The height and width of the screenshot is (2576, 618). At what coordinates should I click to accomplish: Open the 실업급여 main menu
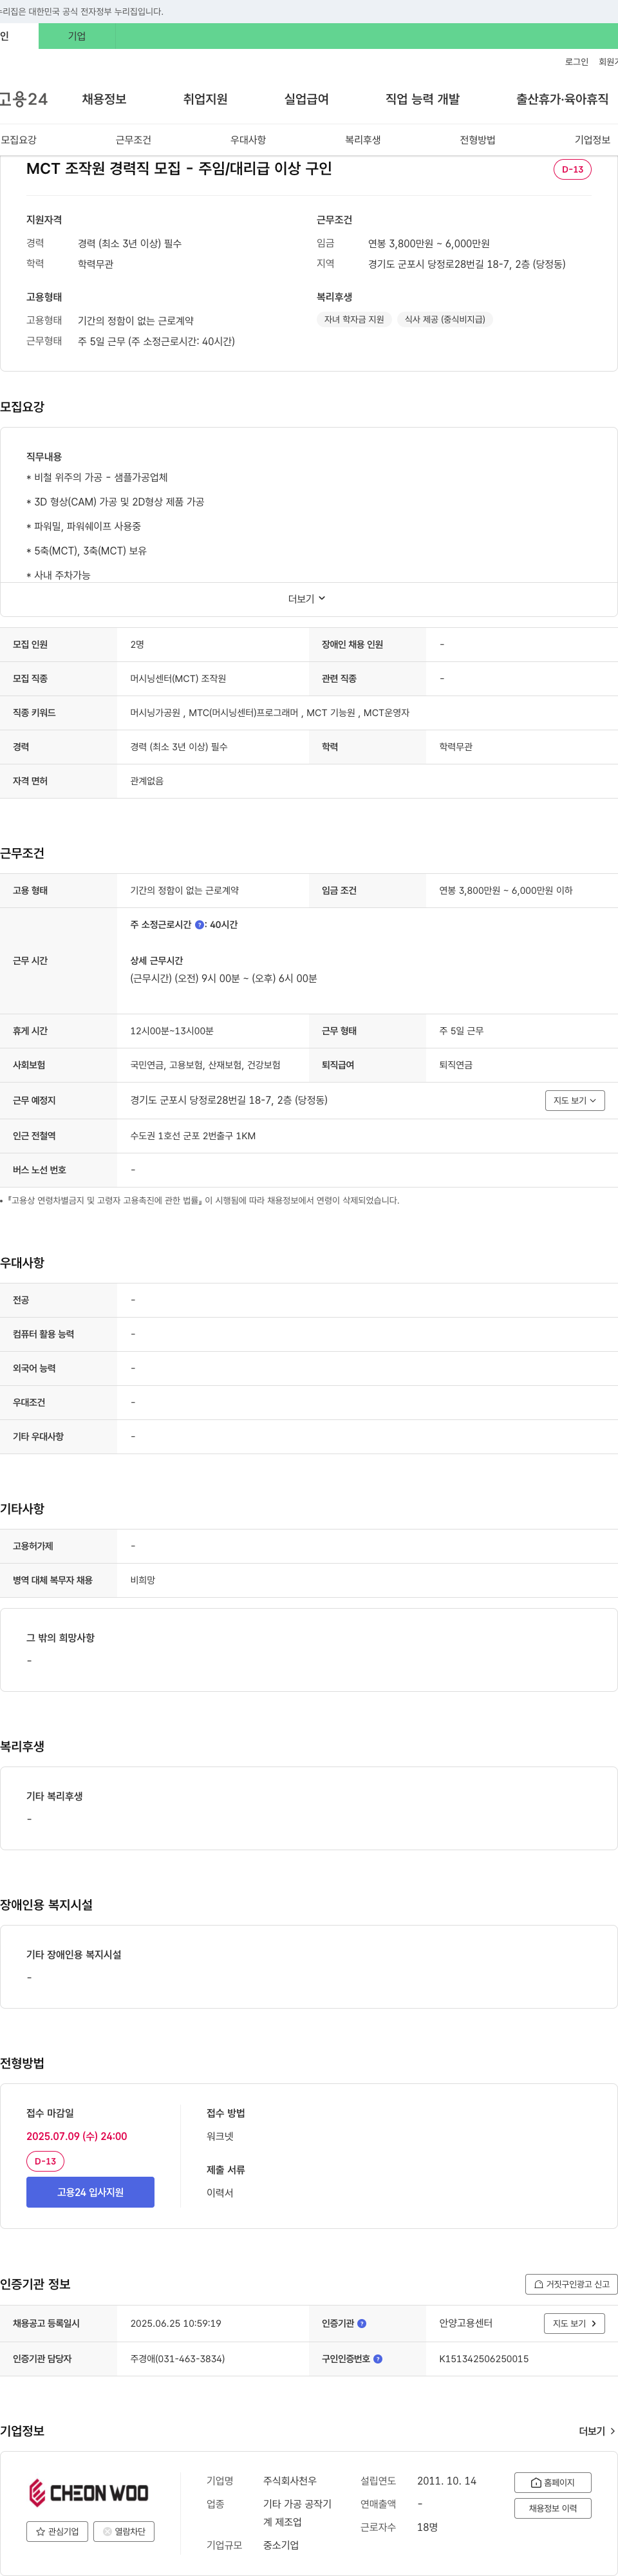coord(306,99)
